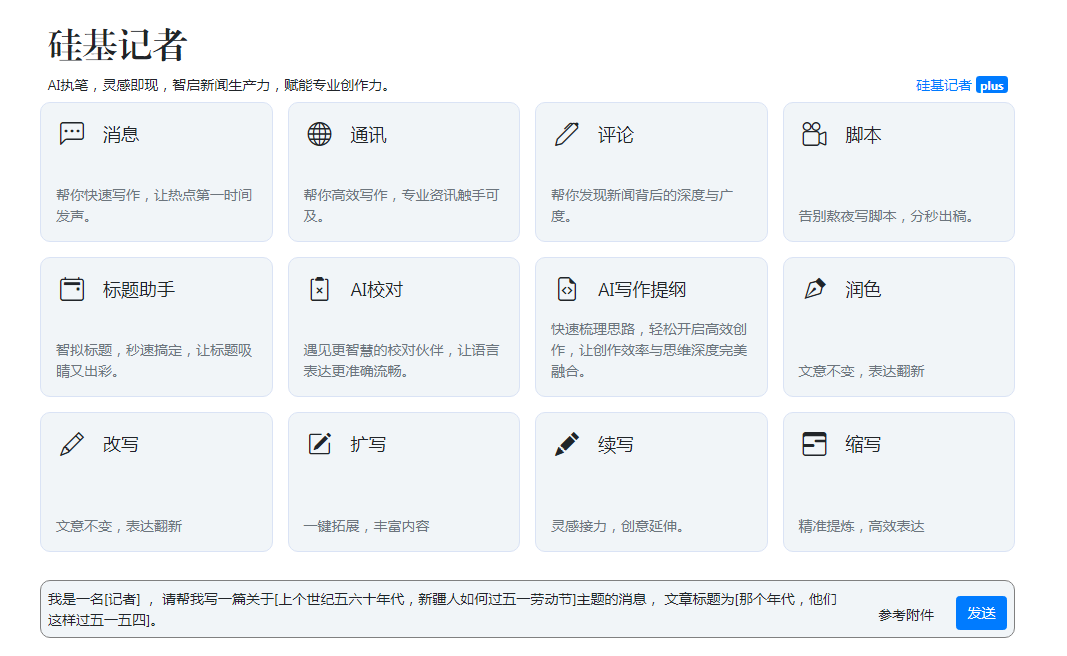1067x656 pixels.
Task: Click the 通讯 globe icon
Action: coord(319,134)
